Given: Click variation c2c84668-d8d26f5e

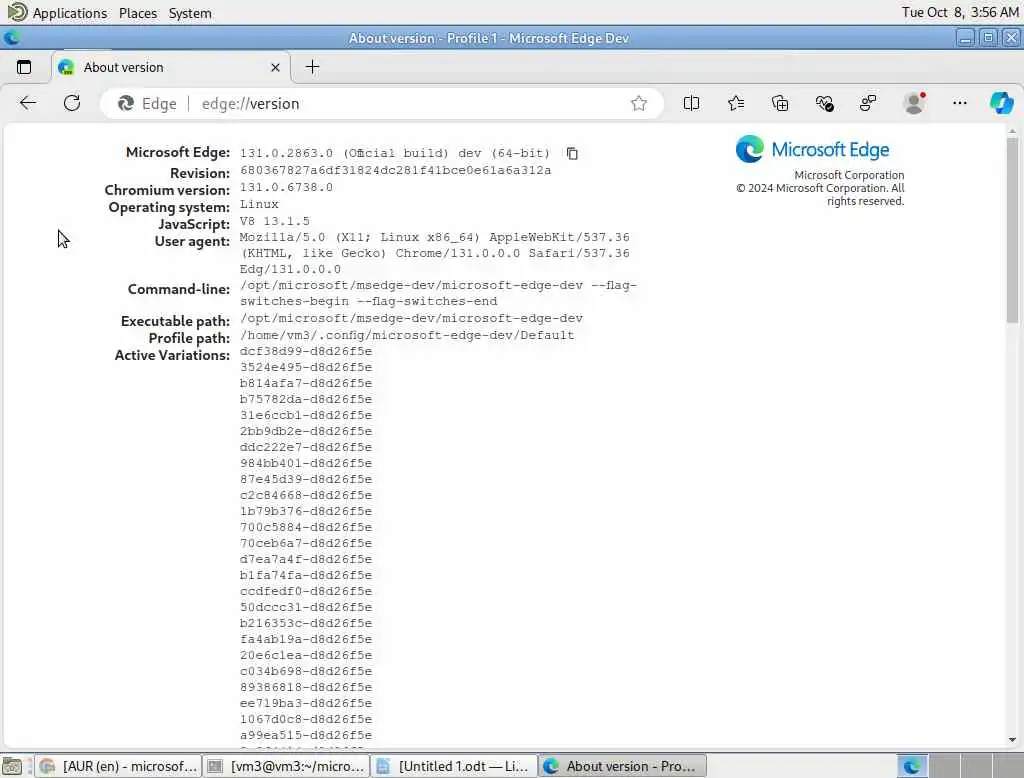Looking at the screenshot, I should point(306,496).
